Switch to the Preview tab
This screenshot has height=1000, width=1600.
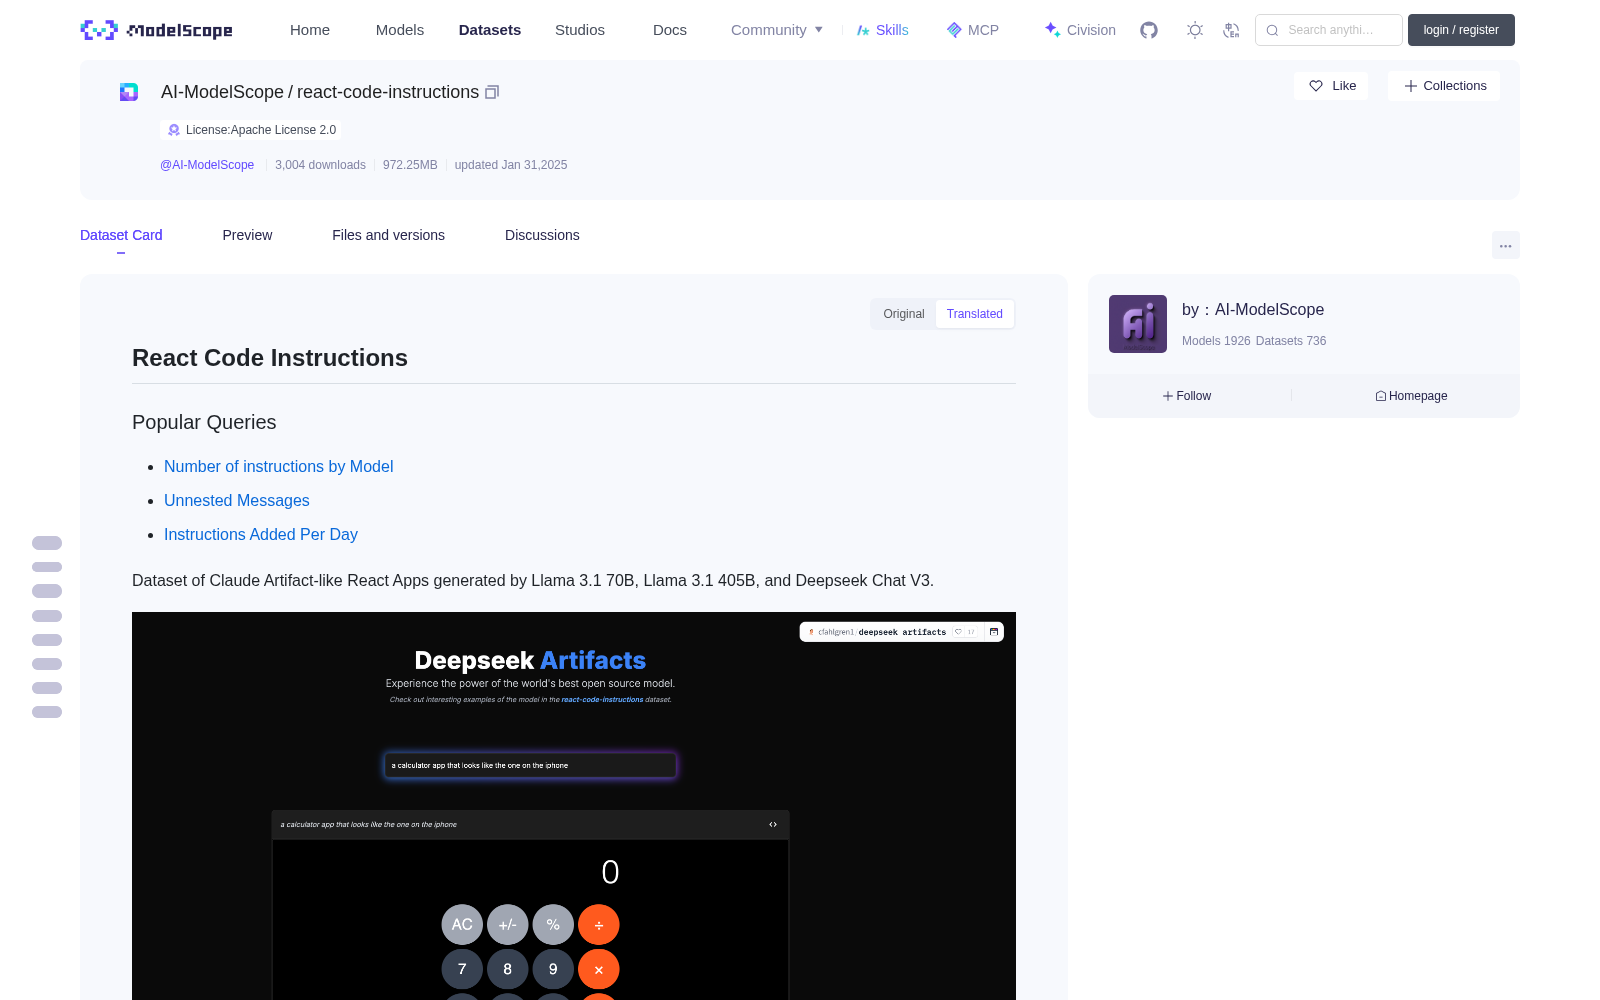(x=247, y=235)
